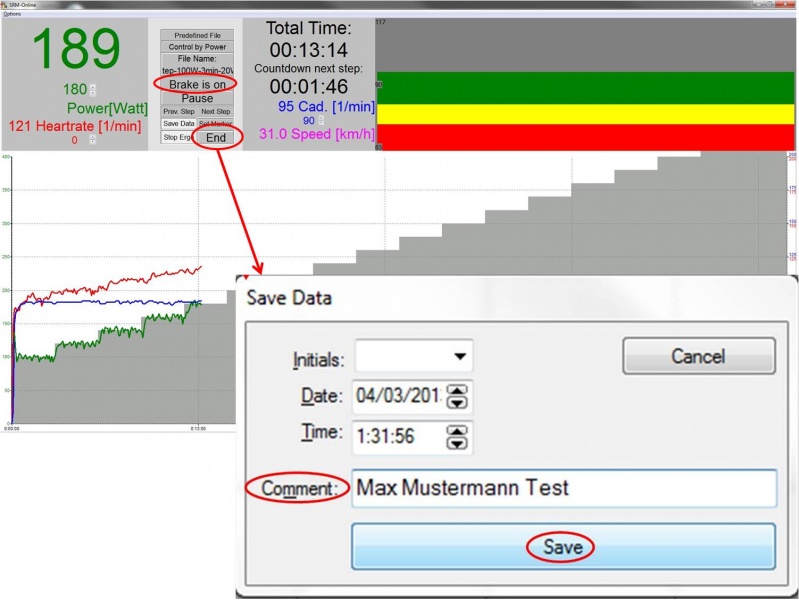Click into the Comment text field
Image resolution: width=799 pixels, height=600 pixels.
(563, 488)
